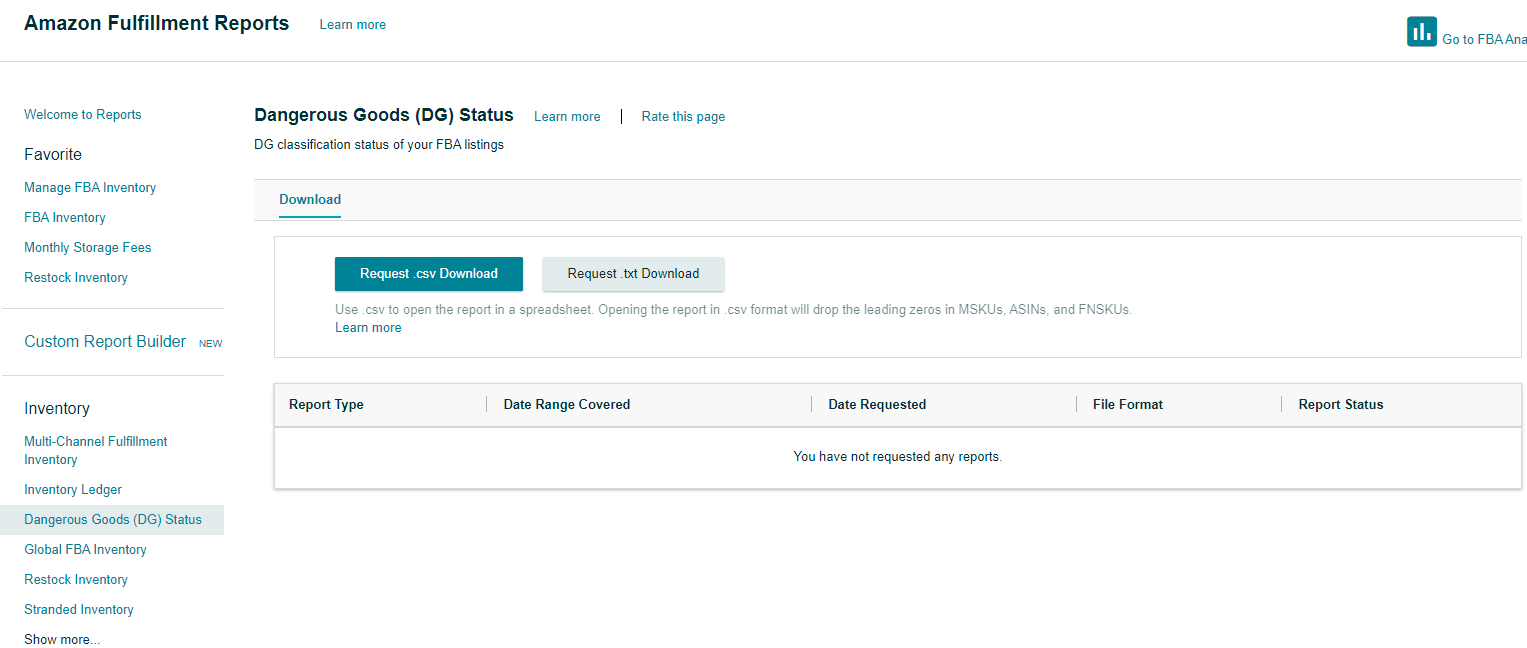
Task: Click Report Status column header
Action: coord(1341,404)
